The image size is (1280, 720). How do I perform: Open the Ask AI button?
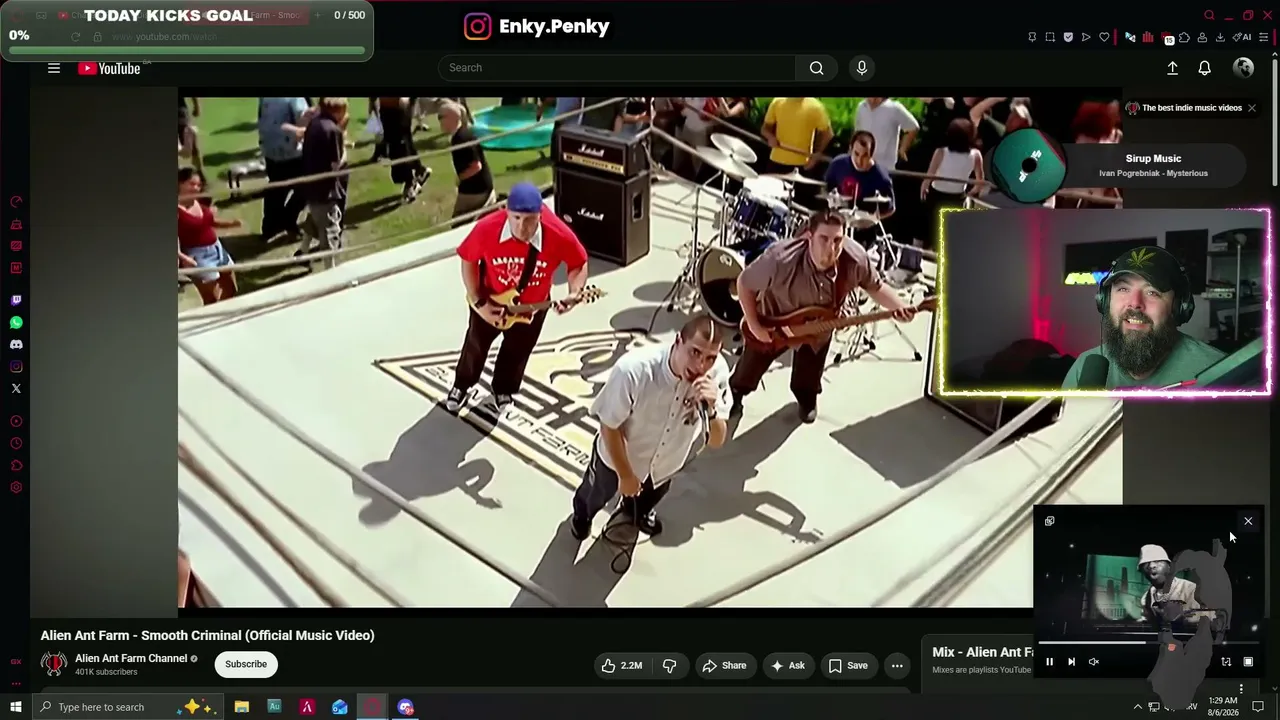[x=788, y=666]
